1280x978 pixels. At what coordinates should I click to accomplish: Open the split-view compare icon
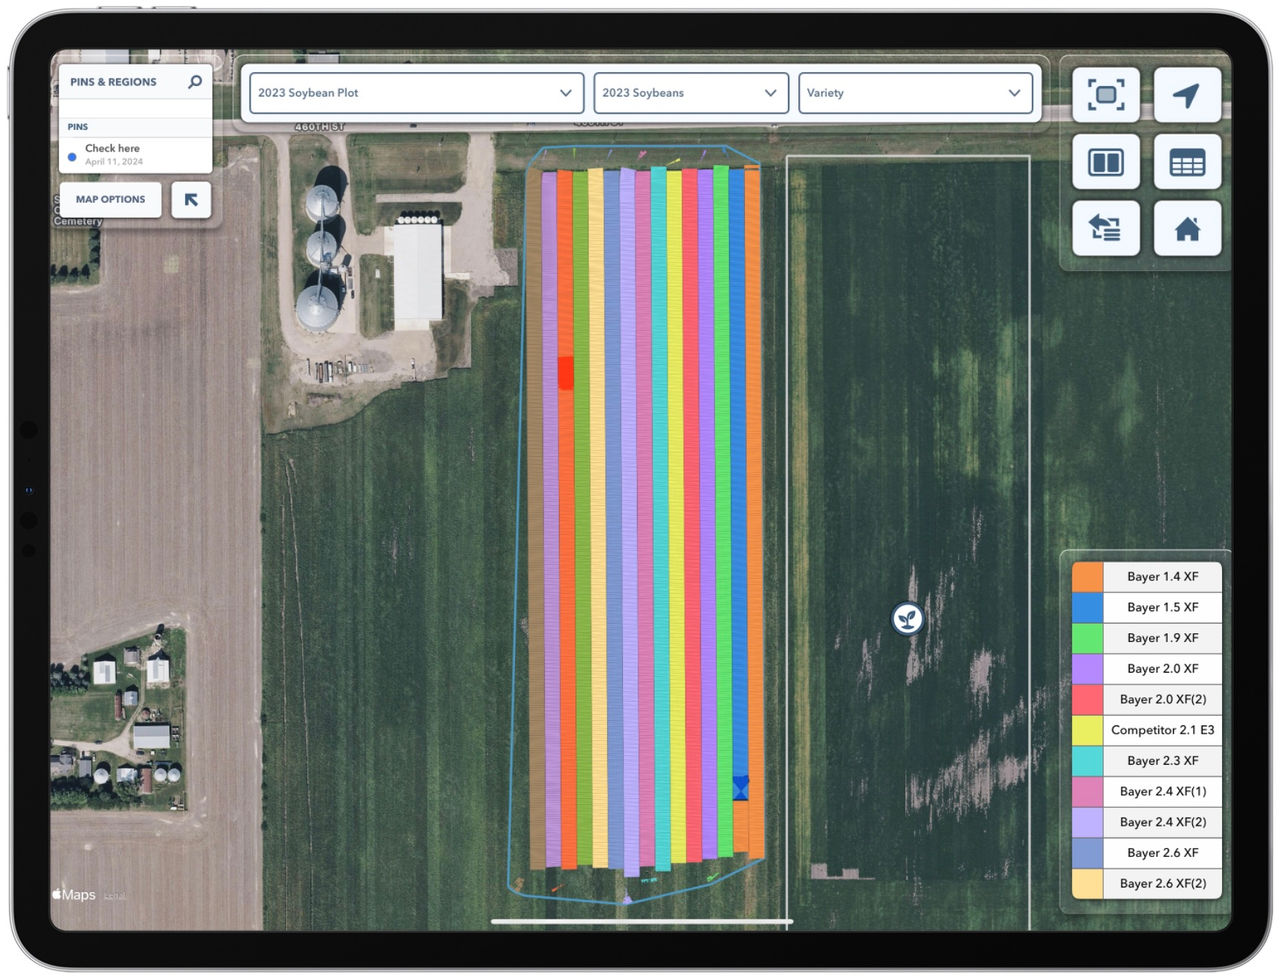1106,162
